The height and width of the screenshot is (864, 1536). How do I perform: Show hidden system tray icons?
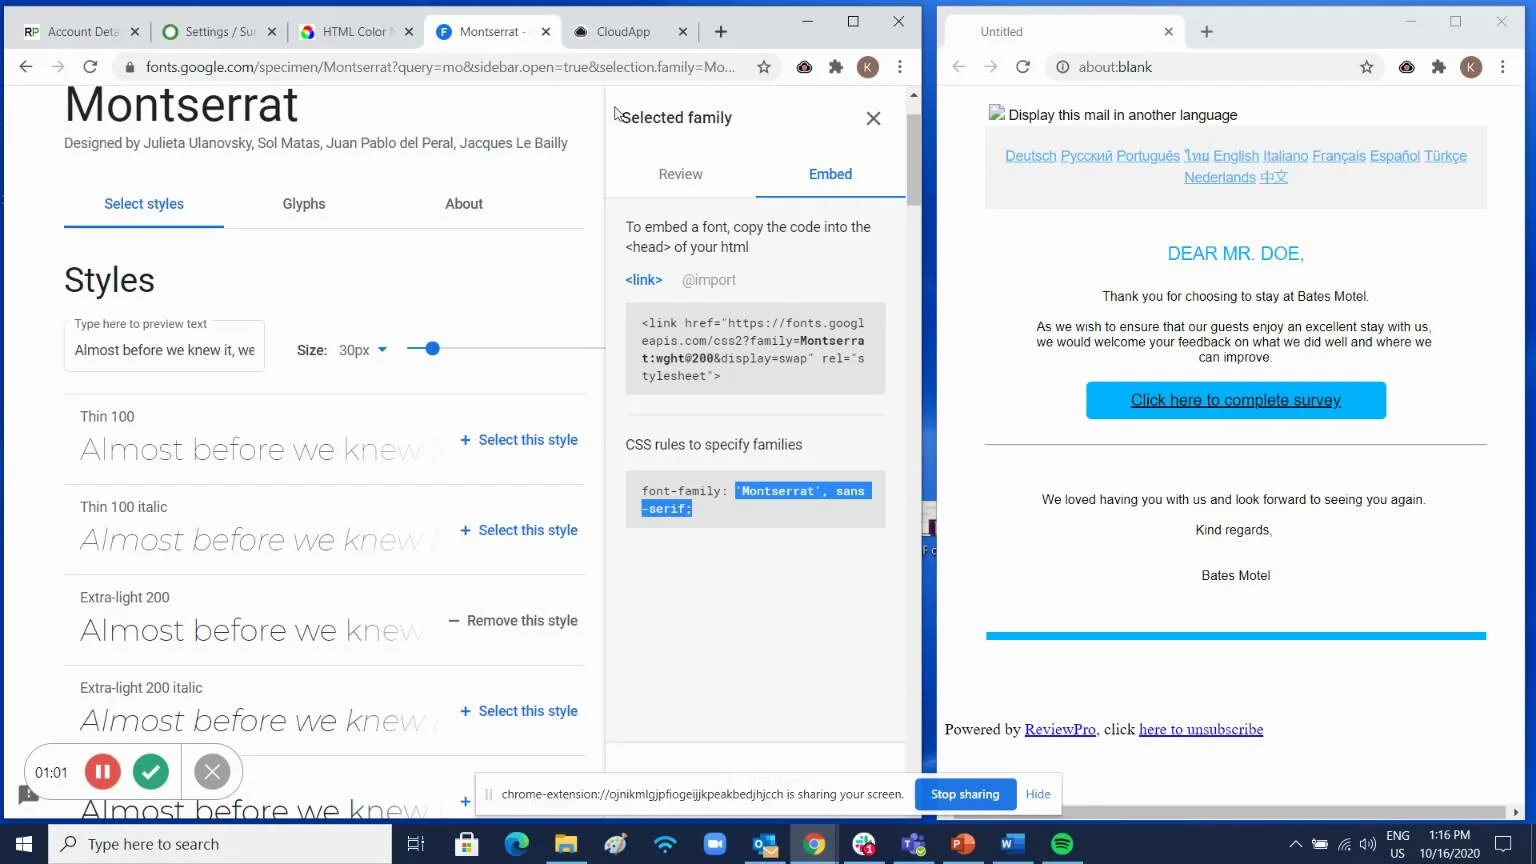pyautogui.click(x=1295, y=844)
